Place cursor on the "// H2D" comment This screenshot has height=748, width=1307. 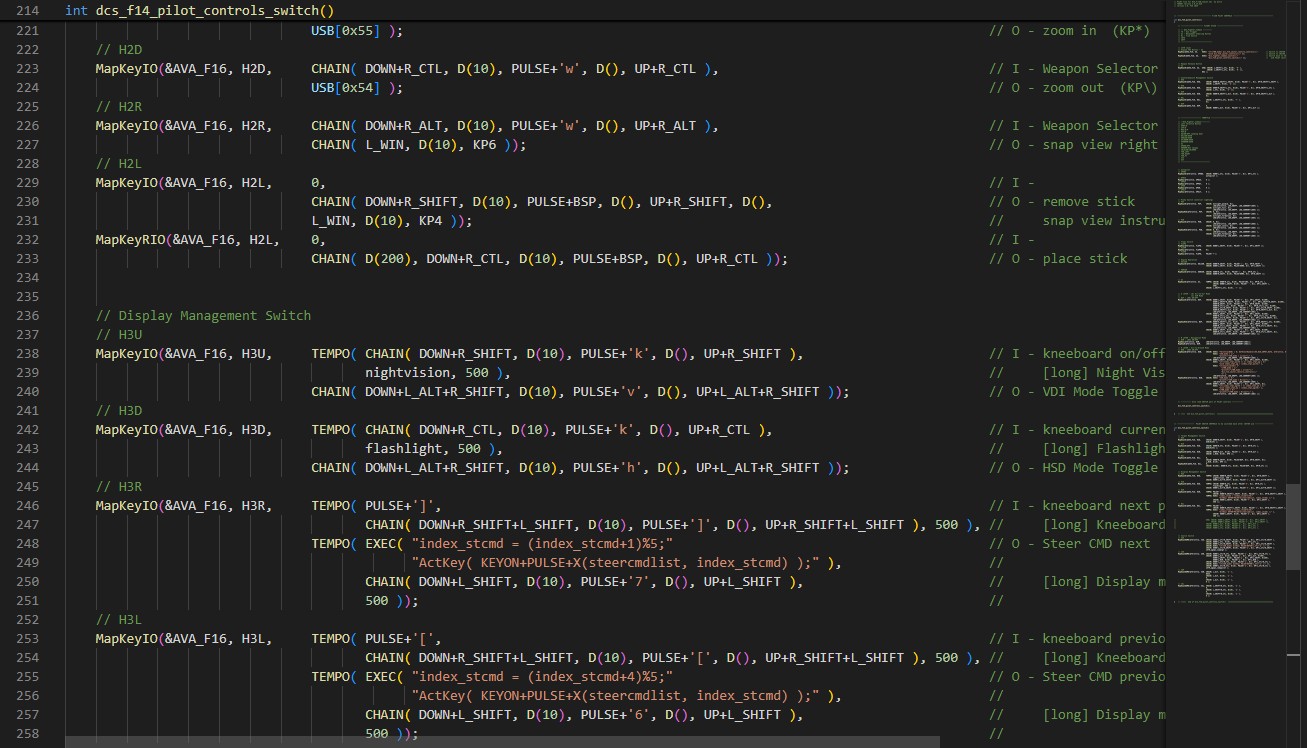pos(118,50)
